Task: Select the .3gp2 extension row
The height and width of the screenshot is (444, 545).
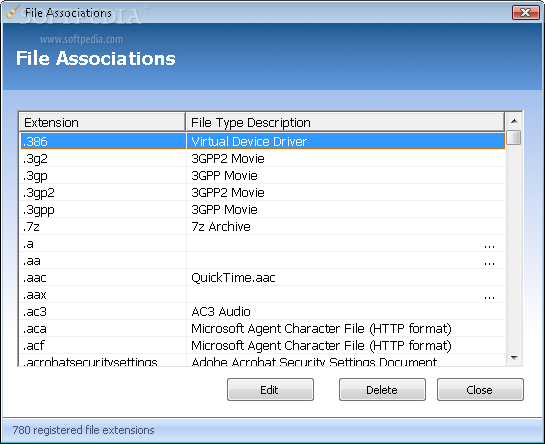Action: 263,192
